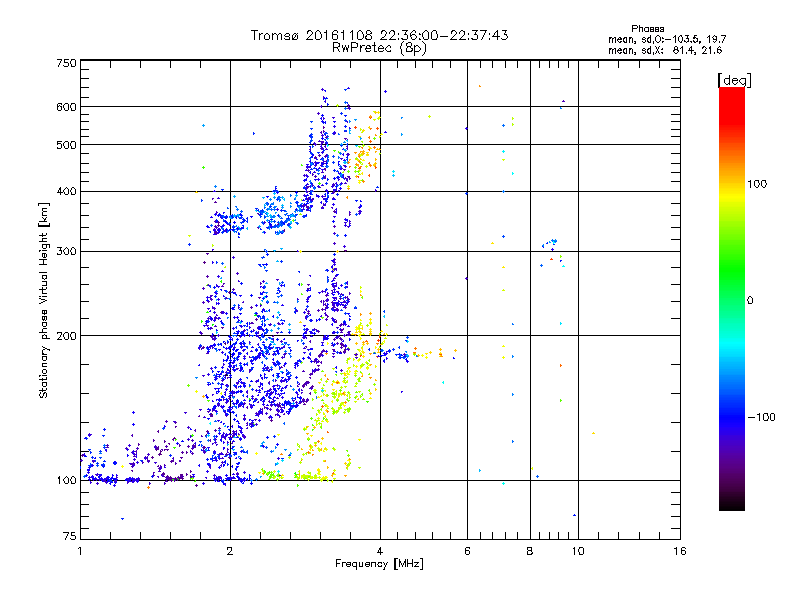Click the y-axis tick label '400'
Viewport: 800px width, 600px height.
66,191
